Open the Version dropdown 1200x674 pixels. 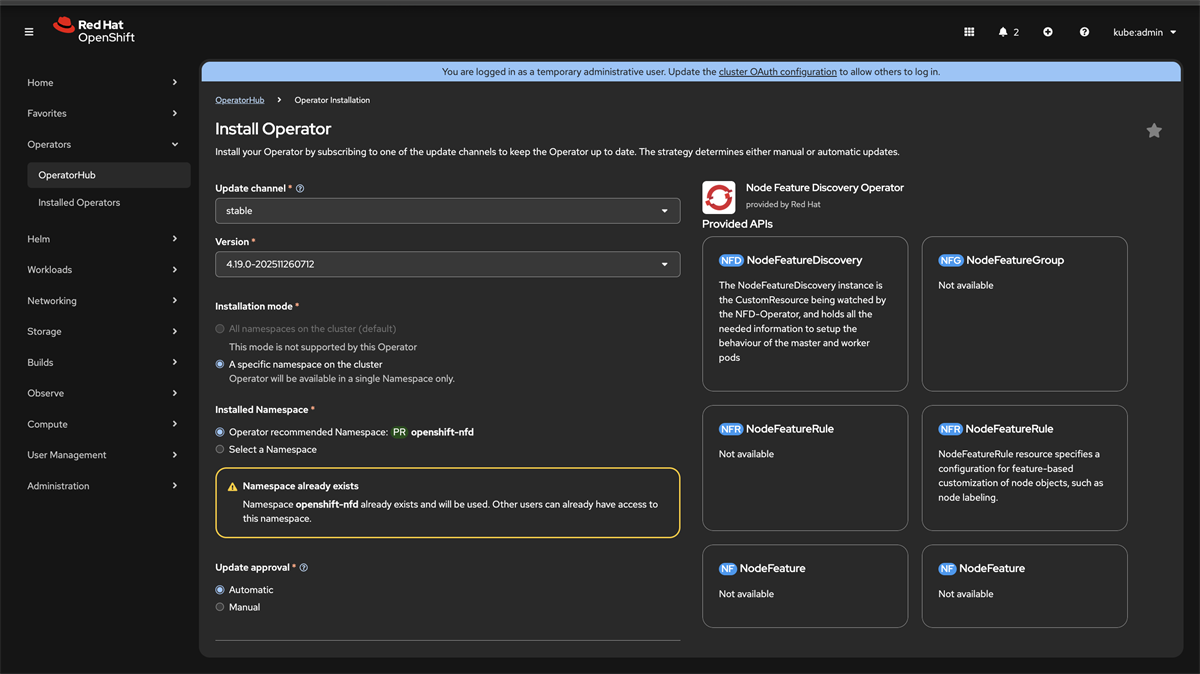click(447, 264)
